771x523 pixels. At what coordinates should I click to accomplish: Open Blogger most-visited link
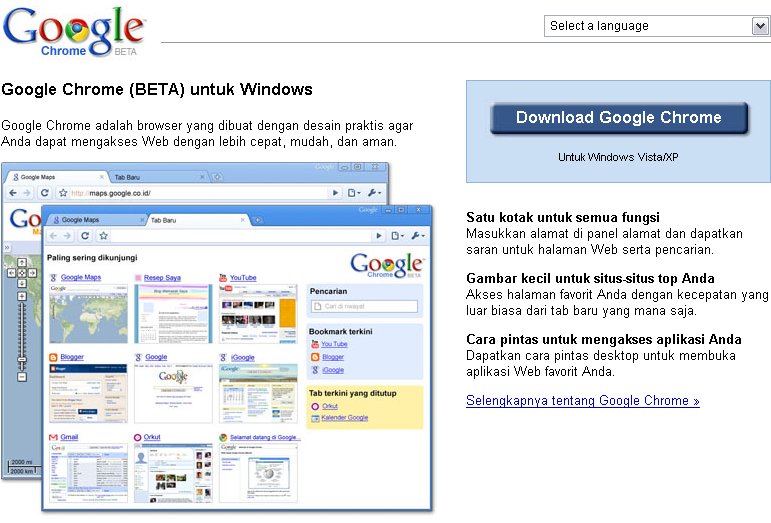click(72, 357)
